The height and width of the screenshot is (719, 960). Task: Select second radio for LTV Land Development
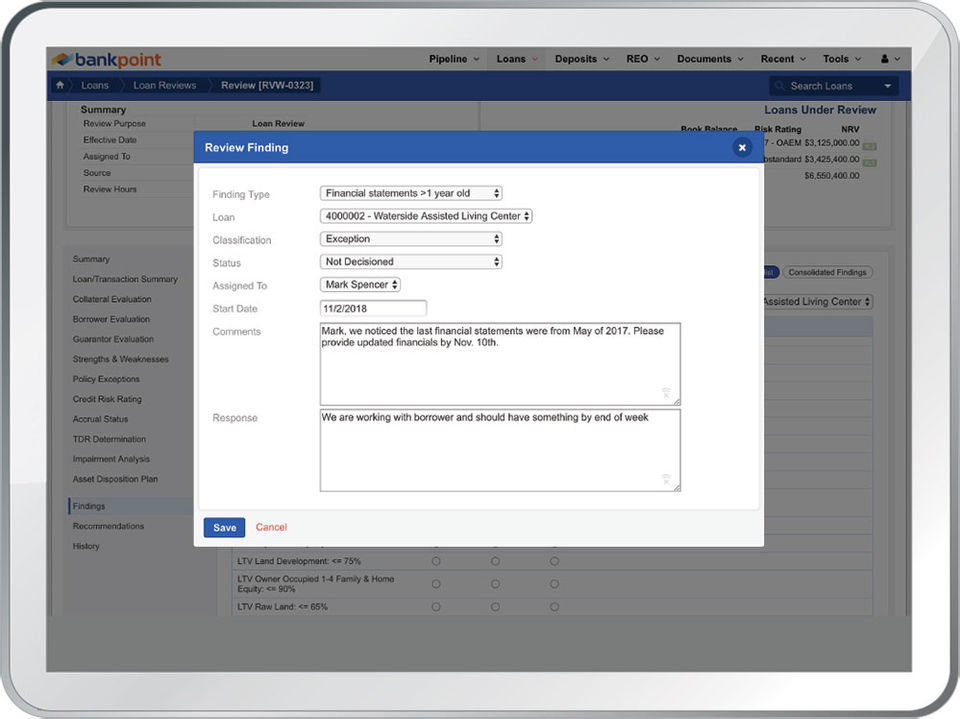pyautogui.click(x=495, y=561)
